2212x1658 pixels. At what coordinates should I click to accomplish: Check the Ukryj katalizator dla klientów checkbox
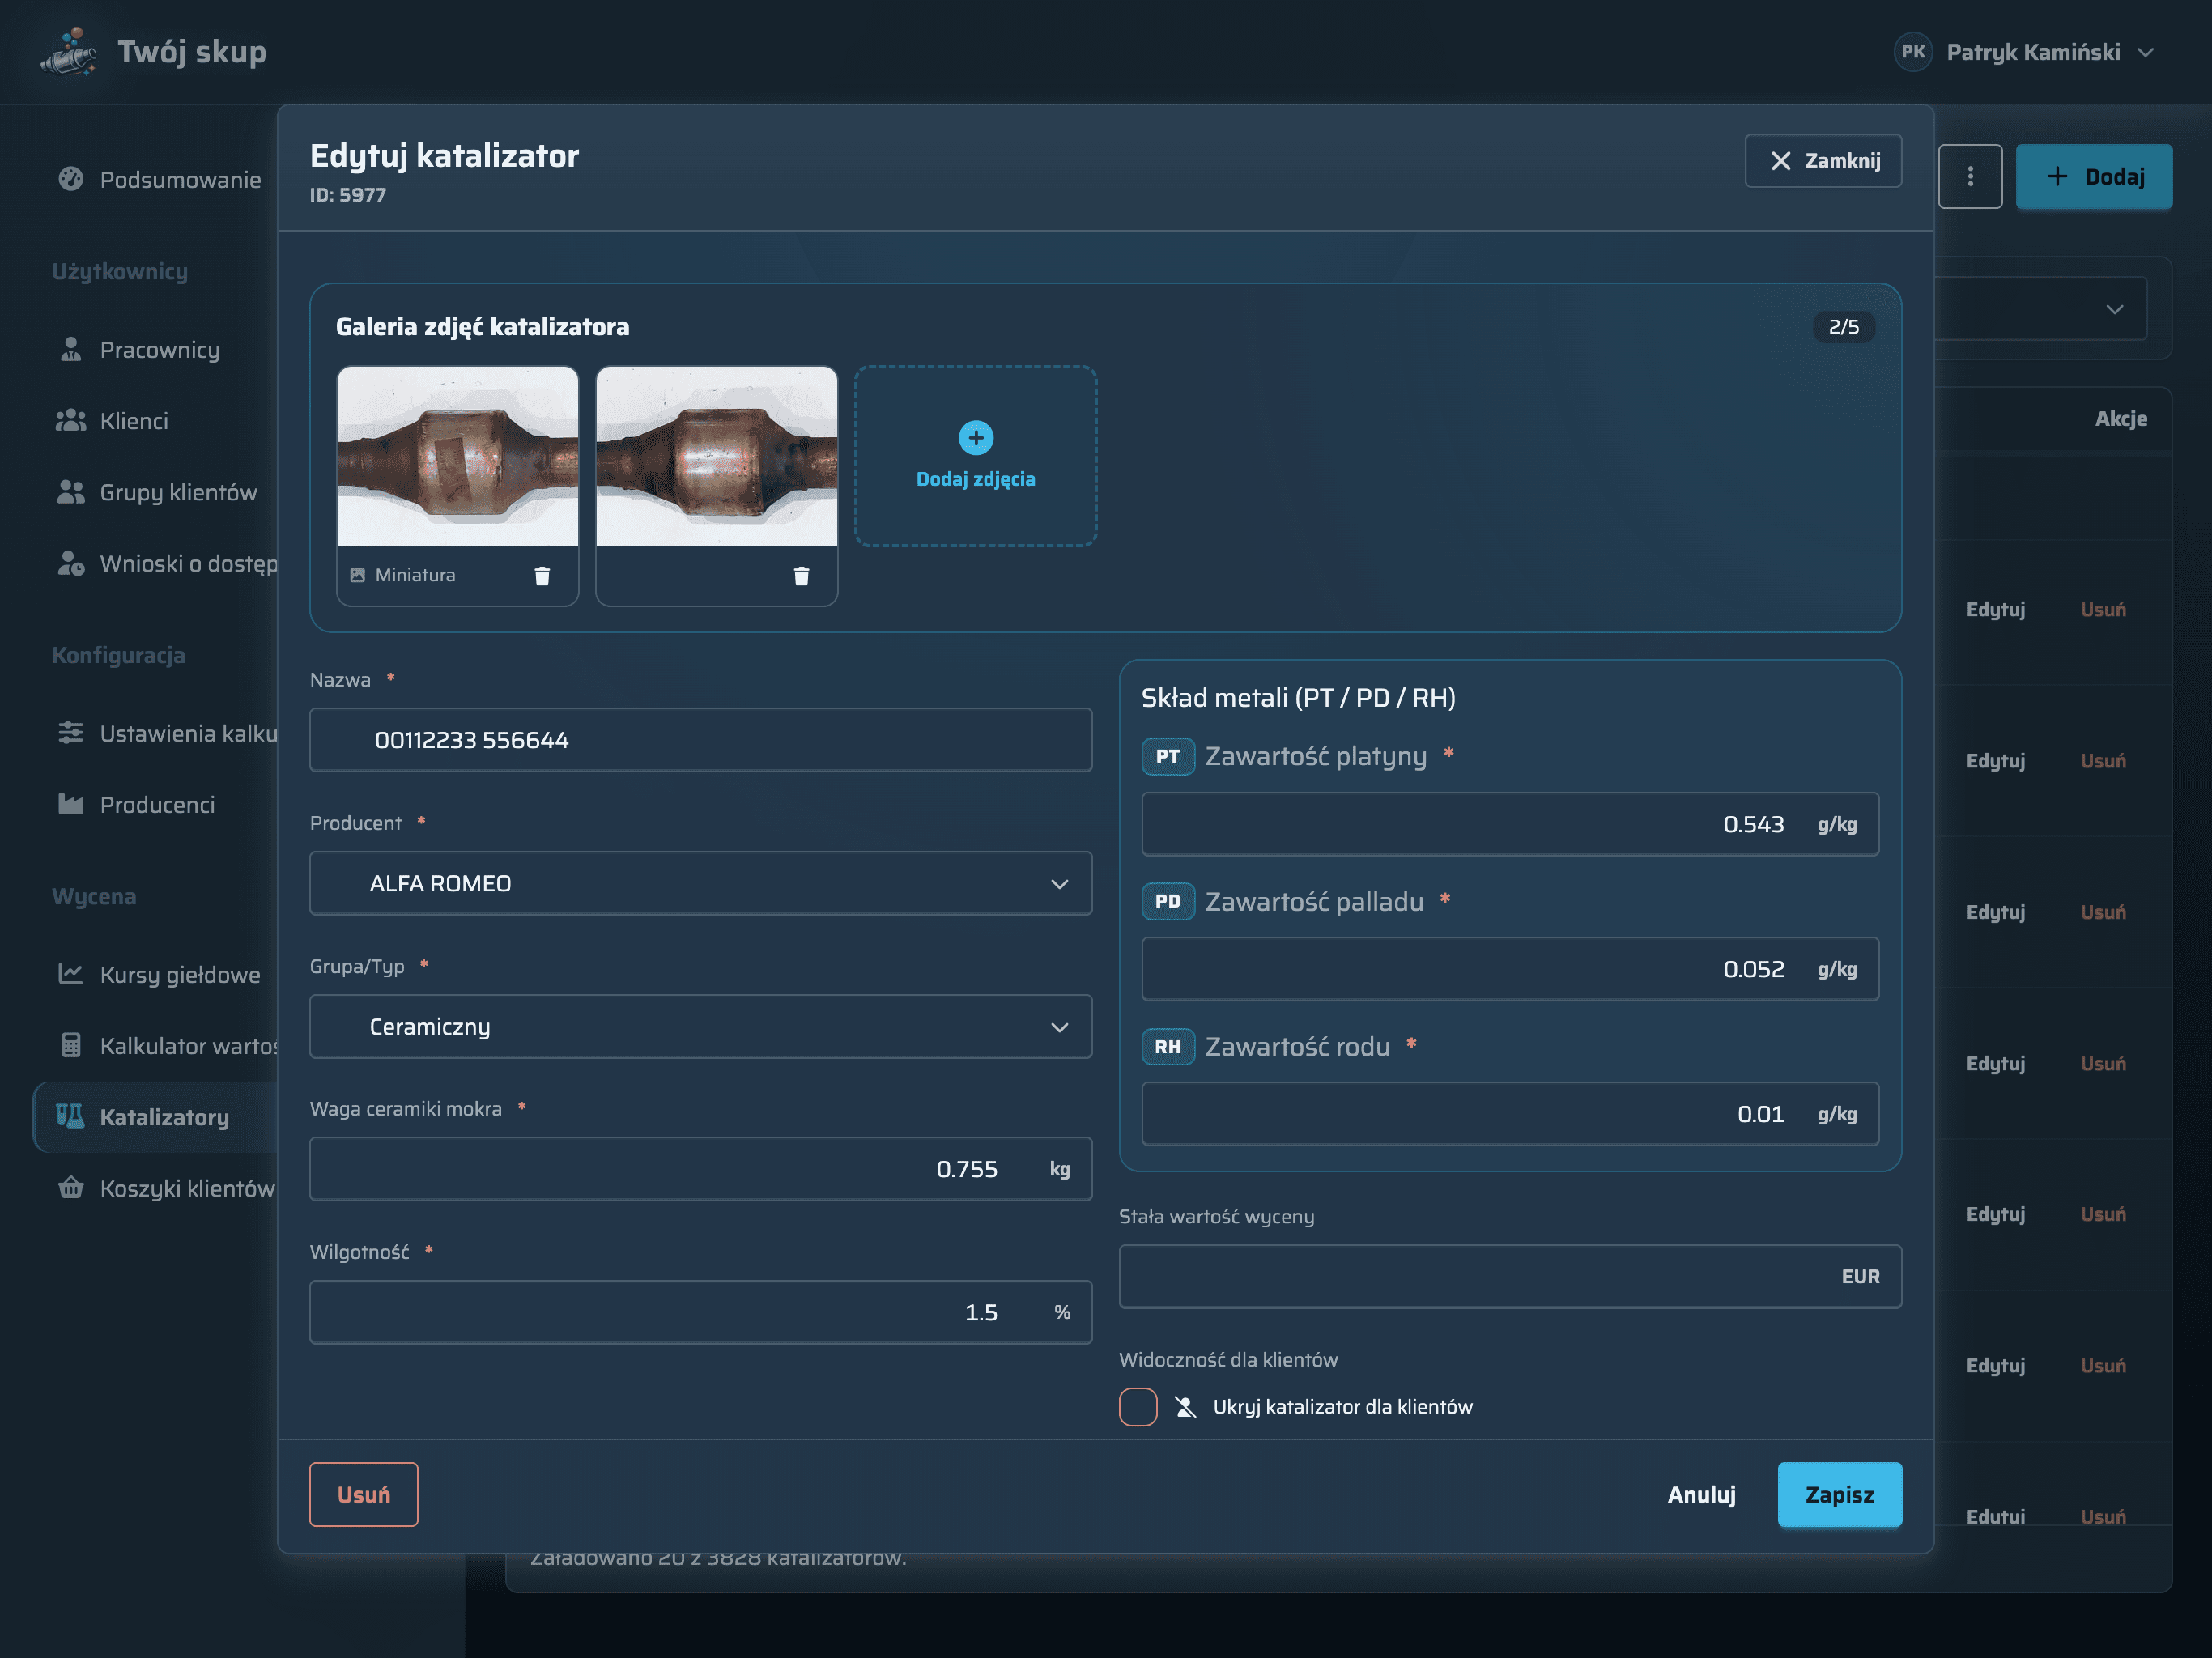[x=1138, y=1407]
